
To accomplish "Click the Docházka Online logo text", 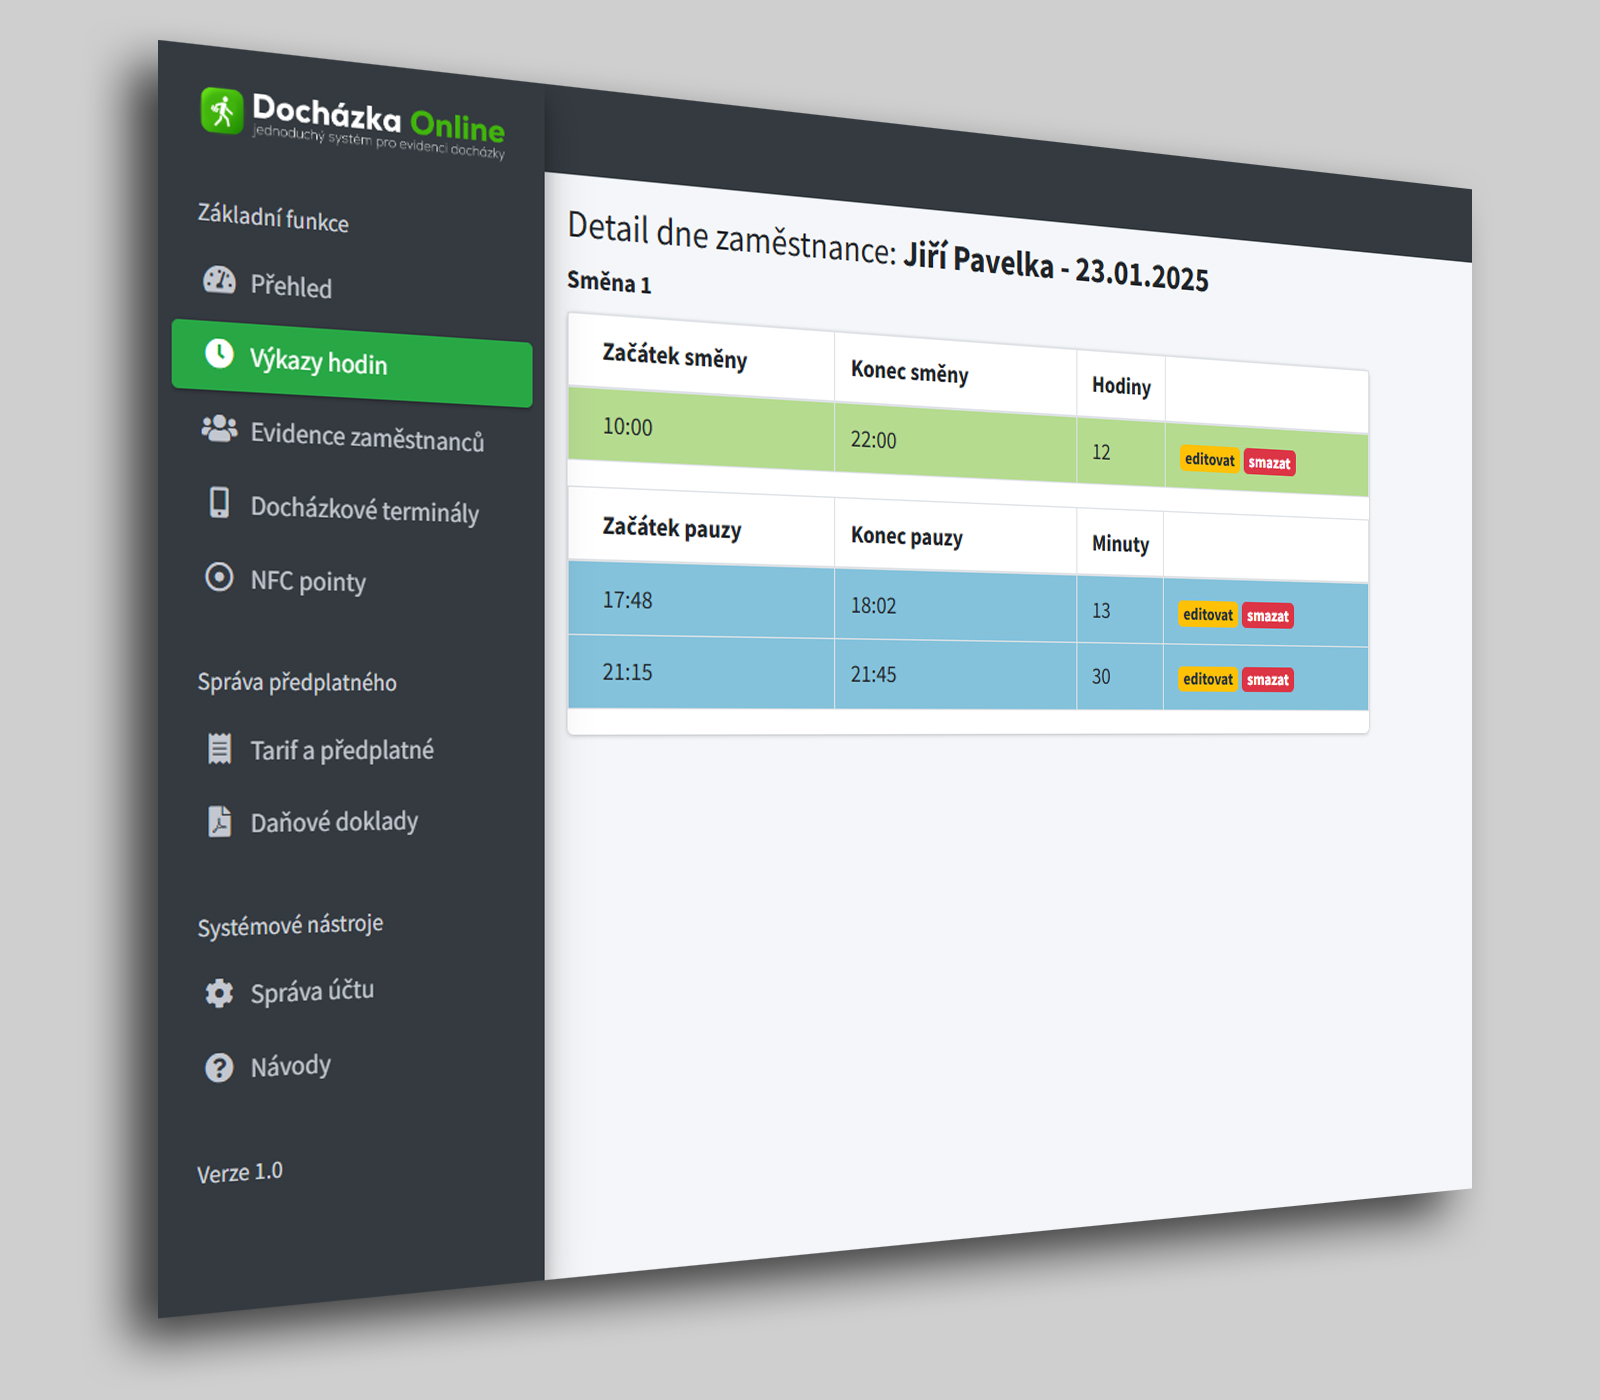I will (378, 124).
